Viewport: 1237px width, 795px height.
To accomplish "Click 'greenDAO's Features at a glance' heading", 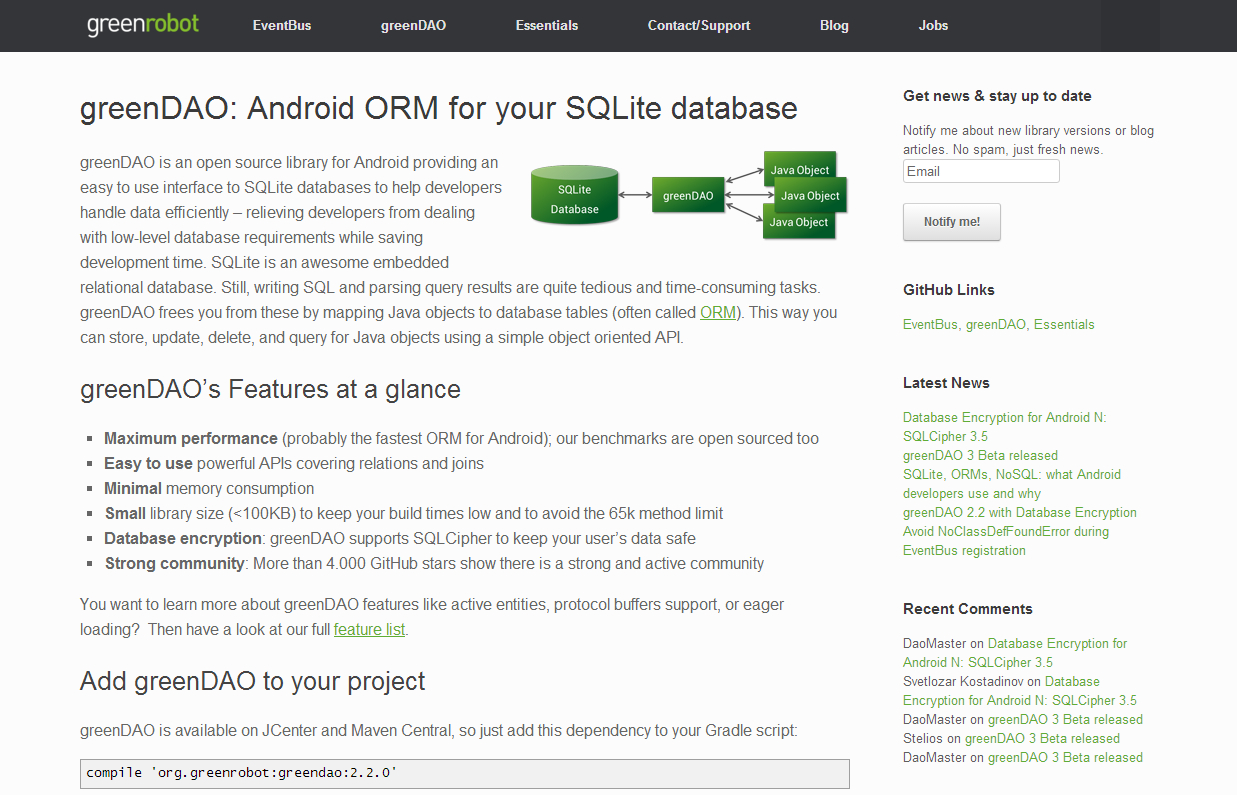I will click(x=270, y=389).
